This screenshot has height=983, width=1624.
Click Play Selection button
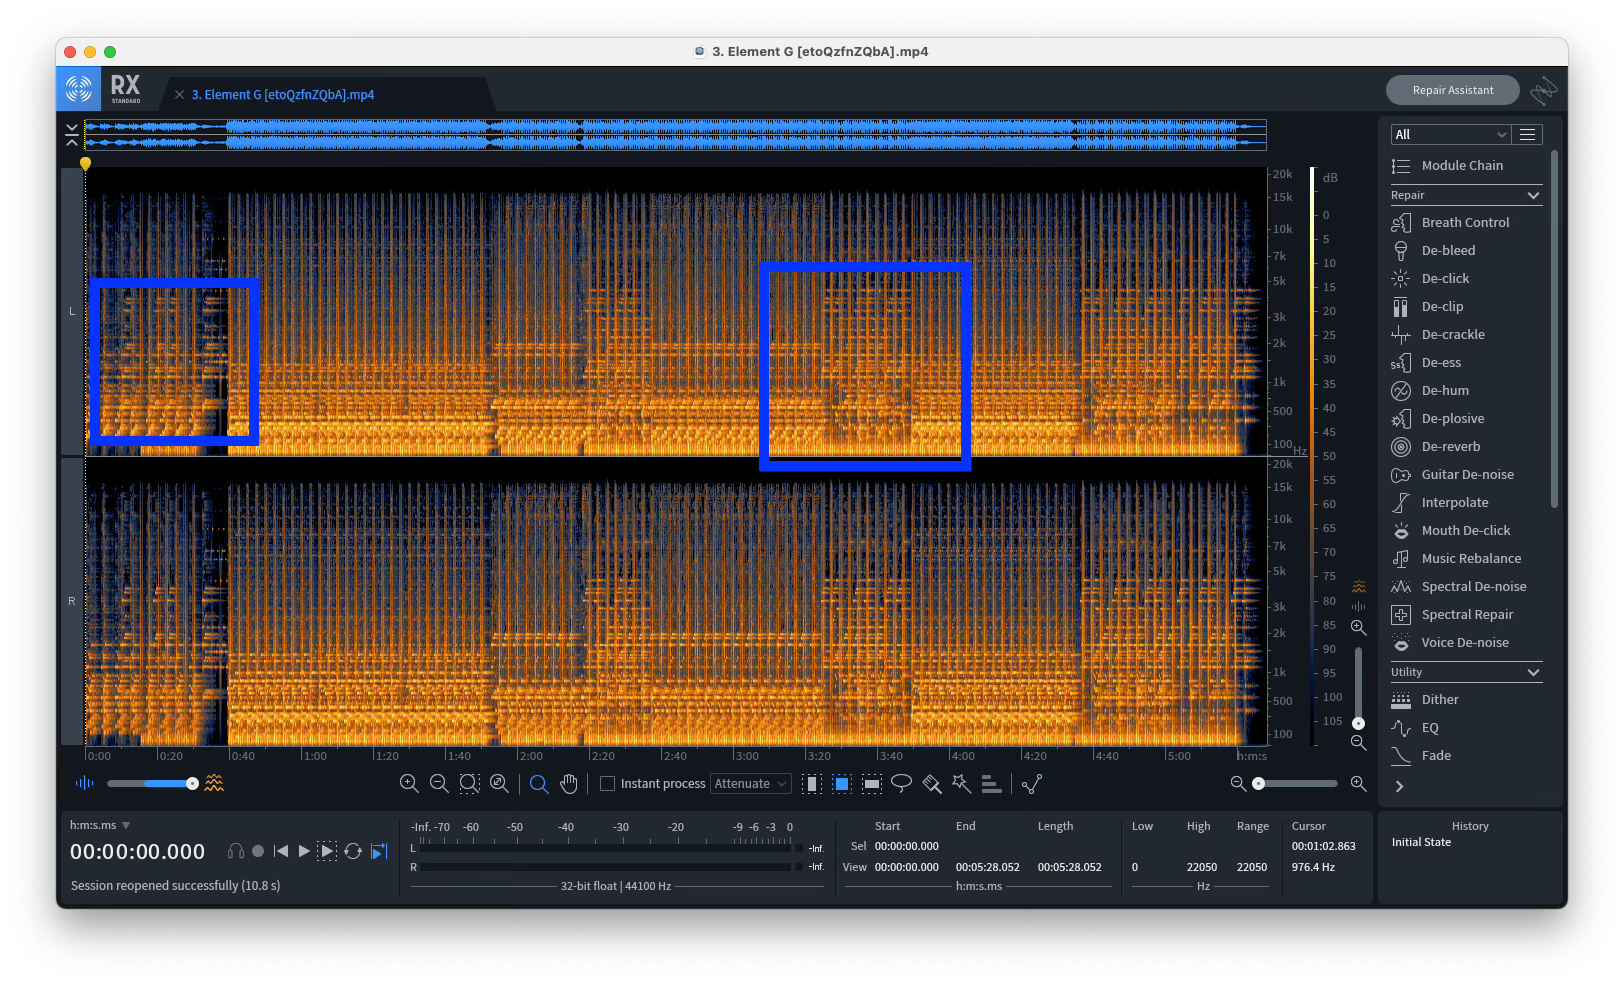(x=327, y=851)
